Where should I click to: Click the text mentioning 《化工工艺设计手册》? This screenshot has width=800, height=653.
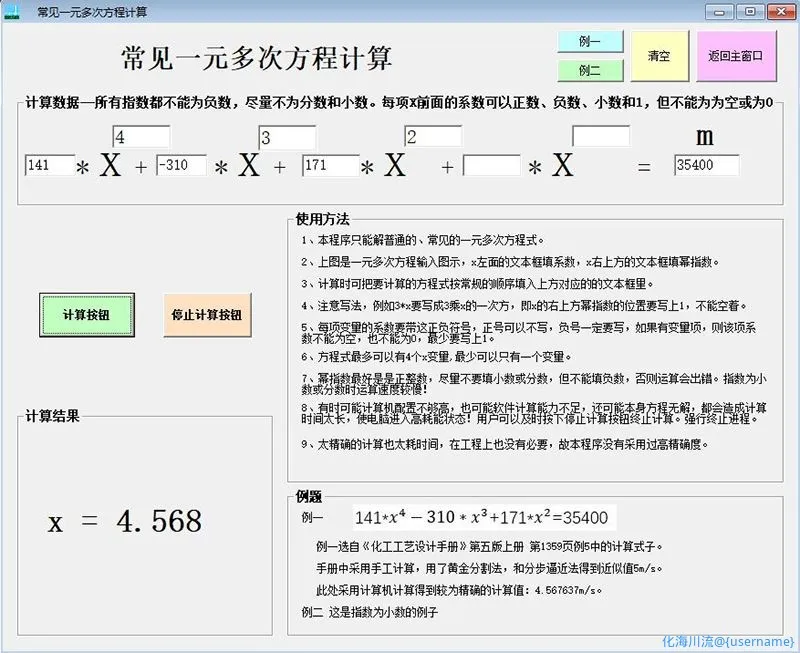coord(490,547)
